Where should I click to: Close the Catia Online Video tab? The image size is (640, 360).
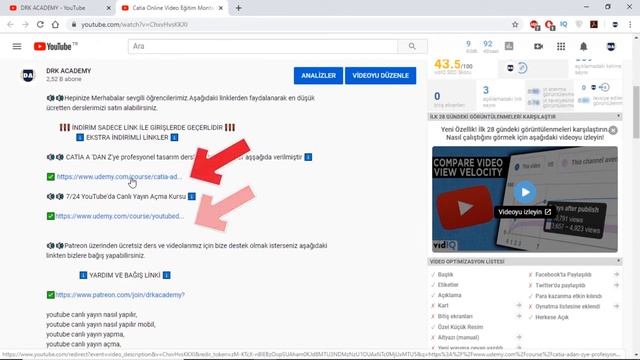(221, 8)
